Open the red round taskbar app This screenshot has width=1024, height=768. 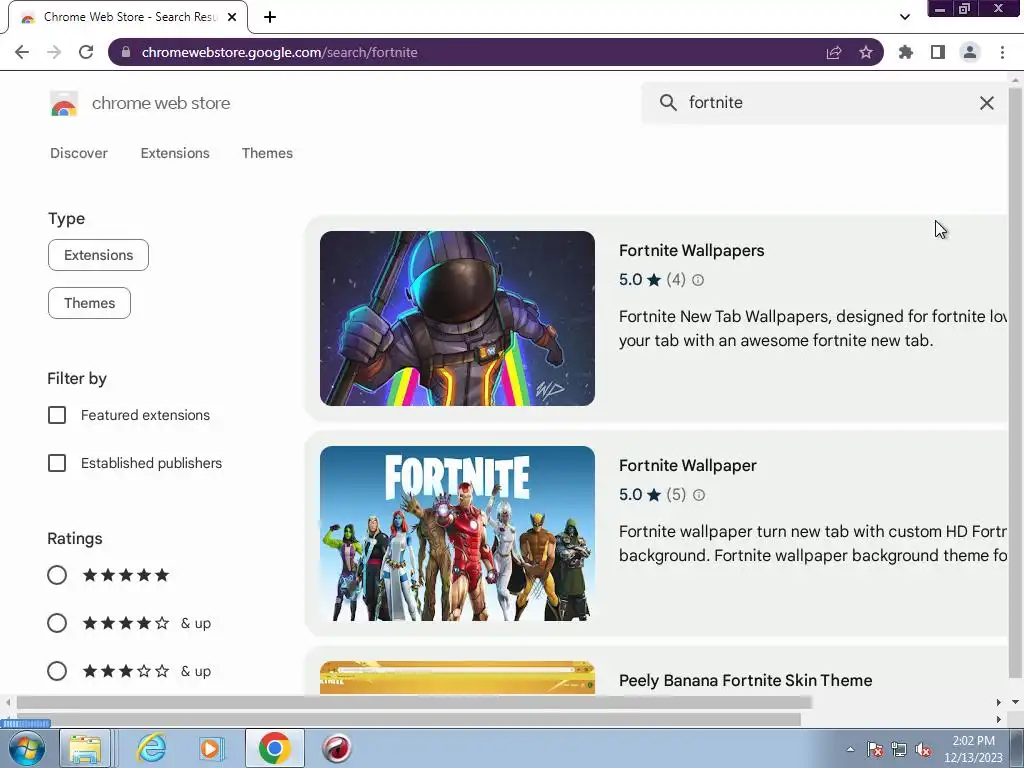pos(337,748)
